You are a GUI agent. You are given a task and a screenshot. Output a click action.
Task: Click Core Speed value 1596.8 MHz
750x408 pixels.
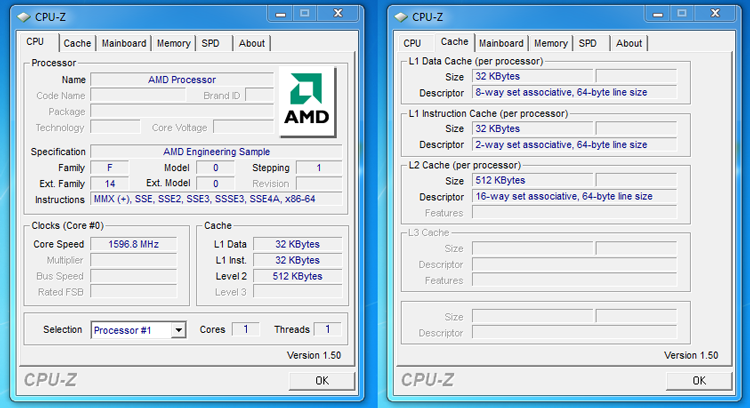tap(133, 244)
